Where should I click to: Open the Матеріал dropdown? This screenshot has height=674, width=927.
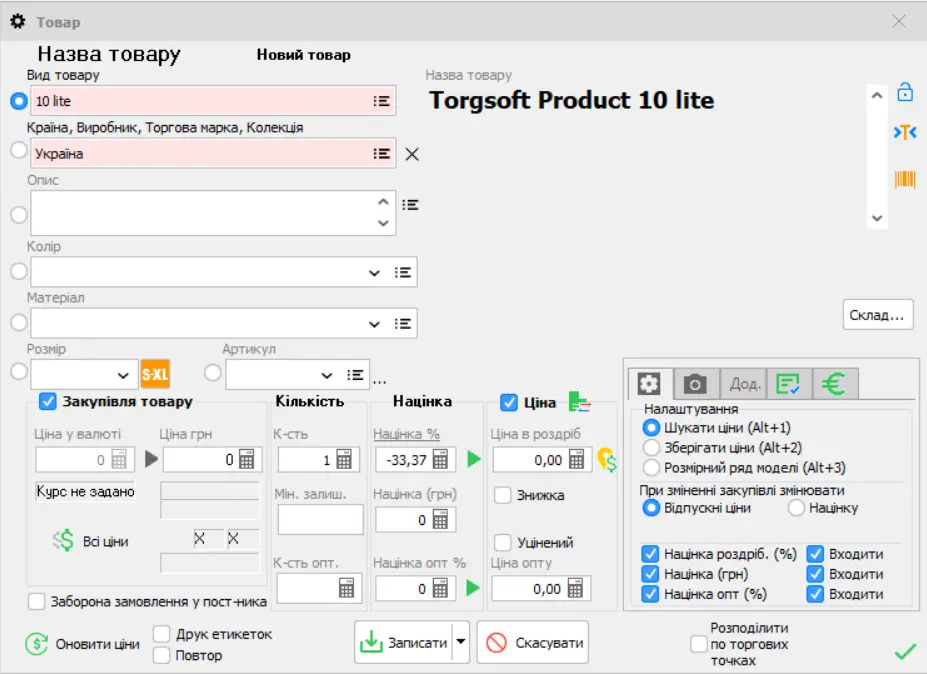click(376, 323)
